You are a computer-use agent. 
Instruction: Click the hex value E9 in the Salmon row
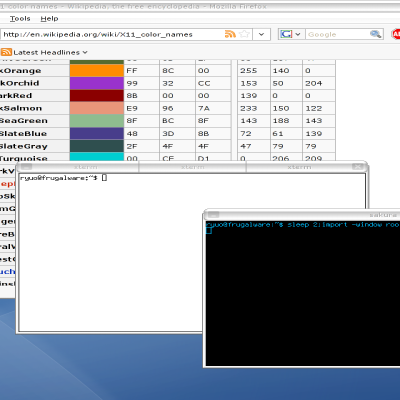click(132, 108)
